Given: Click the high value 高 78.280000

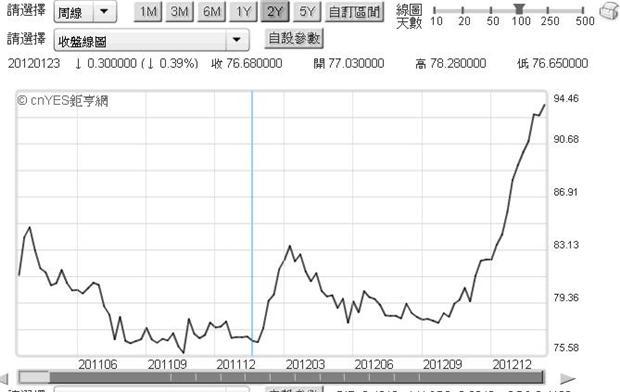Looking at the screenshot, I should click(x=450, y=63).
